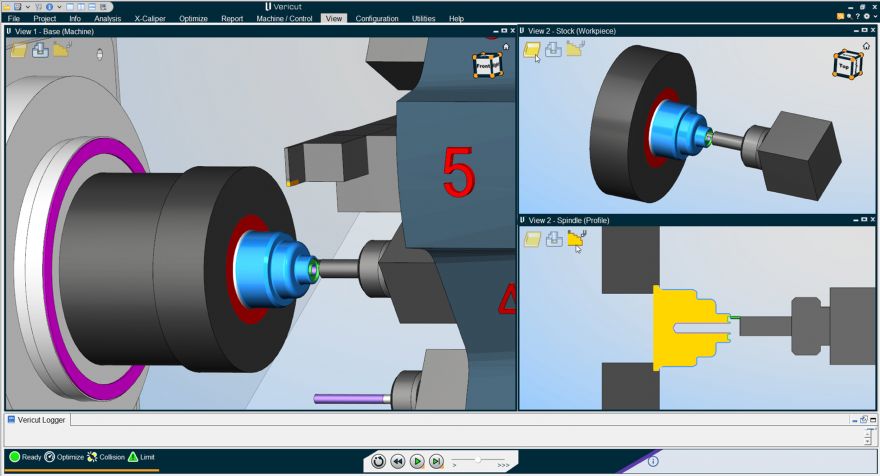Open the Machine / Control menu
Image resolution: width=880 pixels, height=476 pixels.
click(x=284, y=19)
